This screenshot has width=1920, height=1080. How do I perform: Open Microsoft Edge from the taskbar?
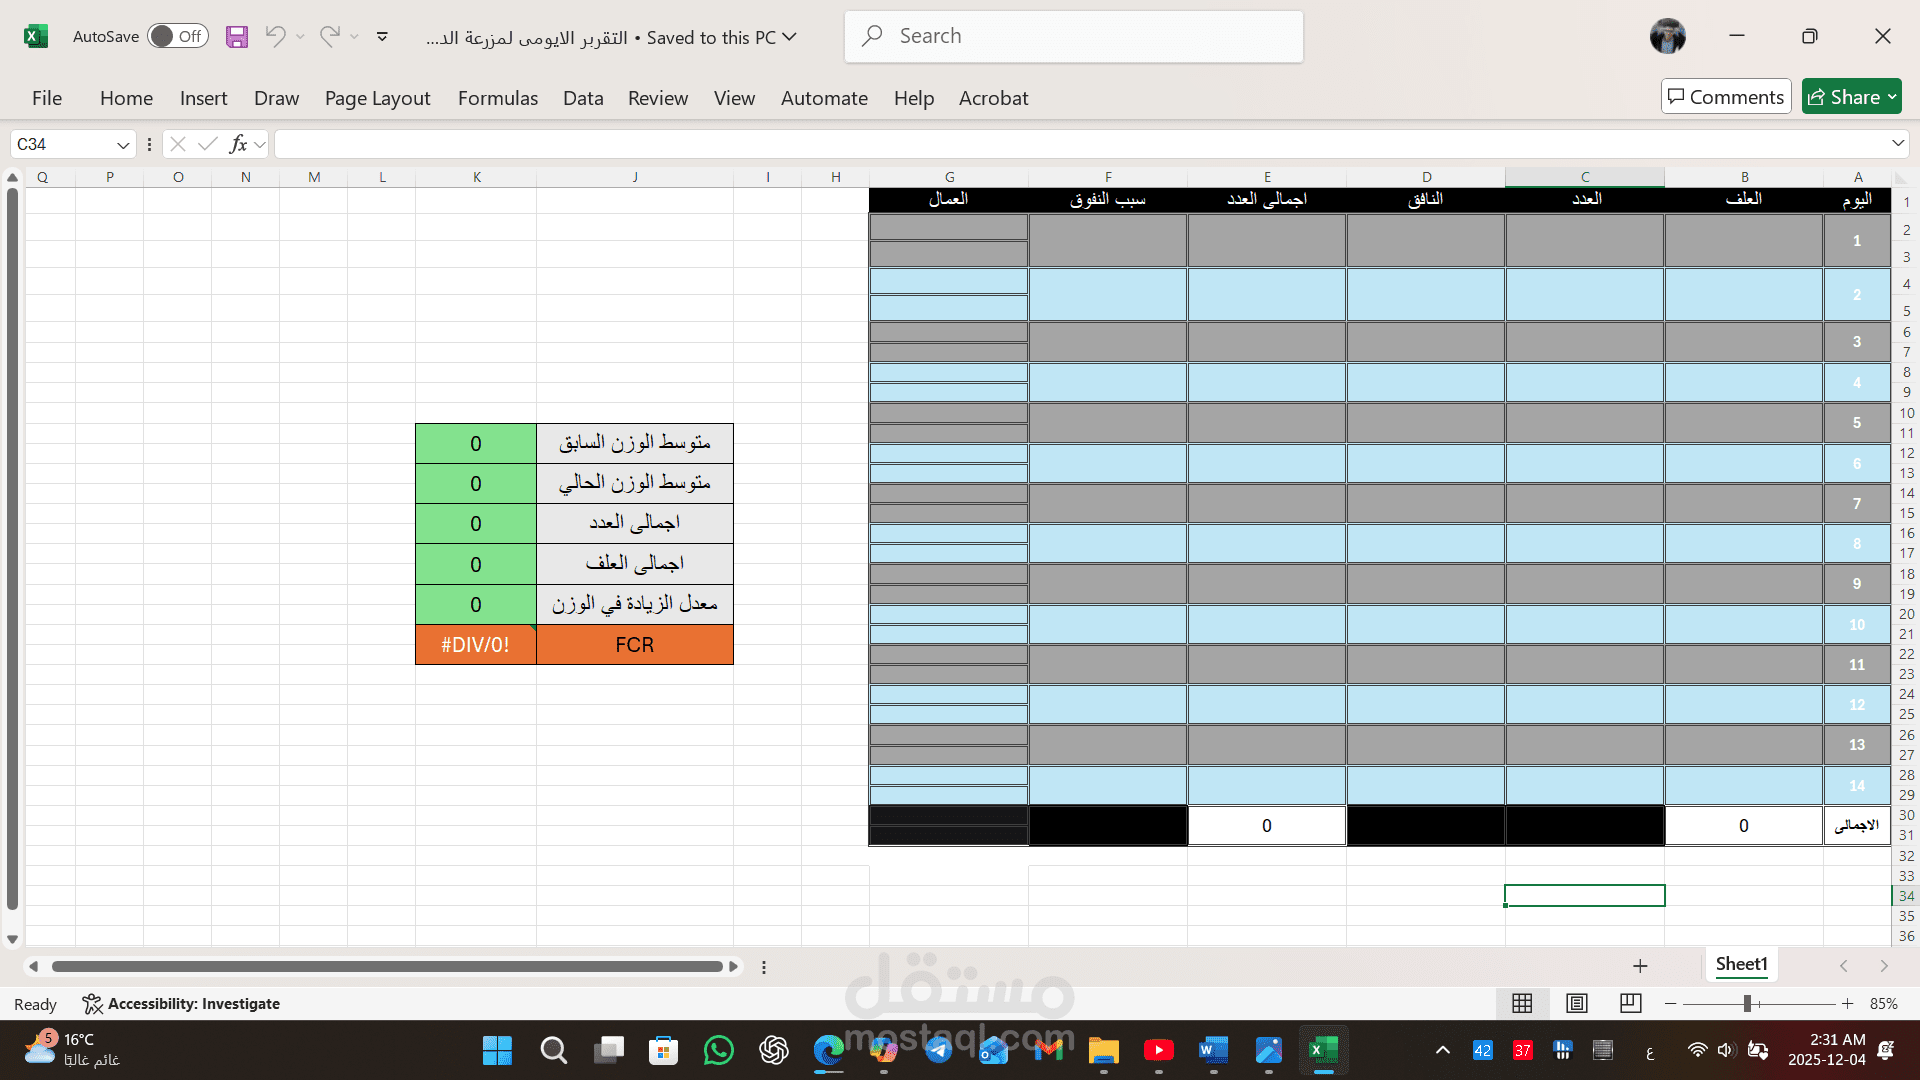(828, 1050)
